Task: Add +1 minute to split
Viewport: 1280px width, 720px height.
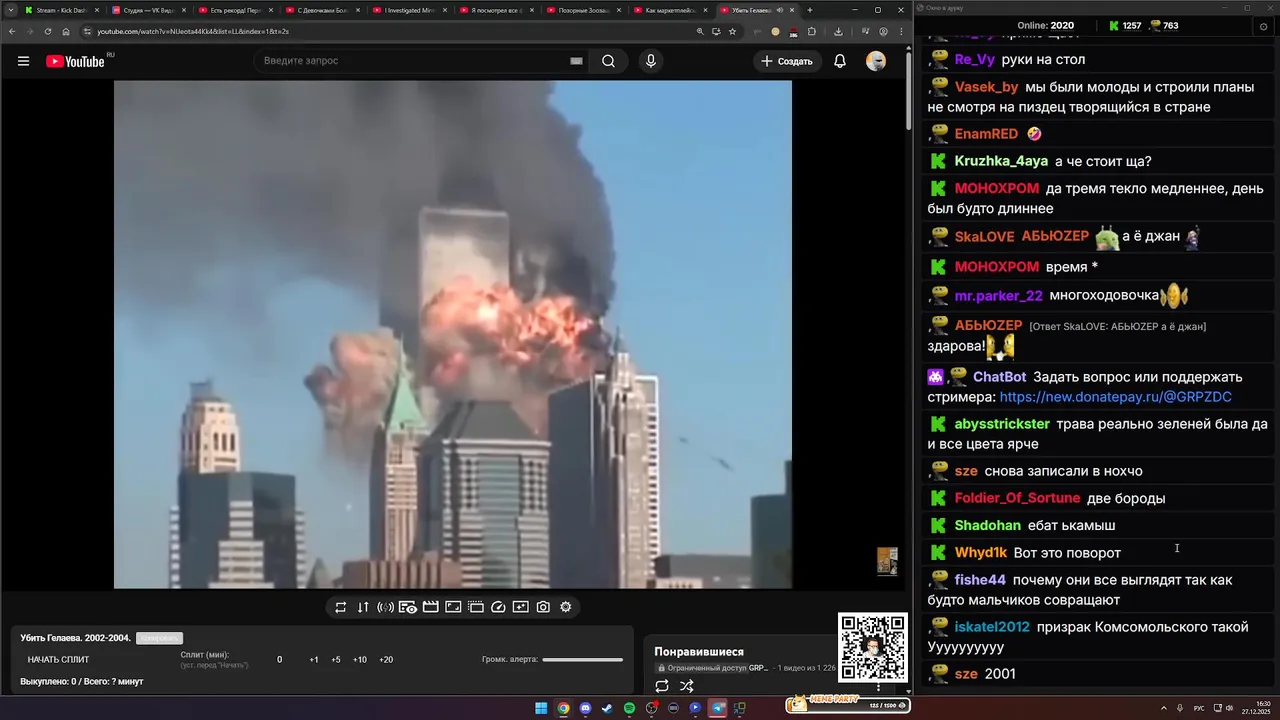Action: click(314, 660)
